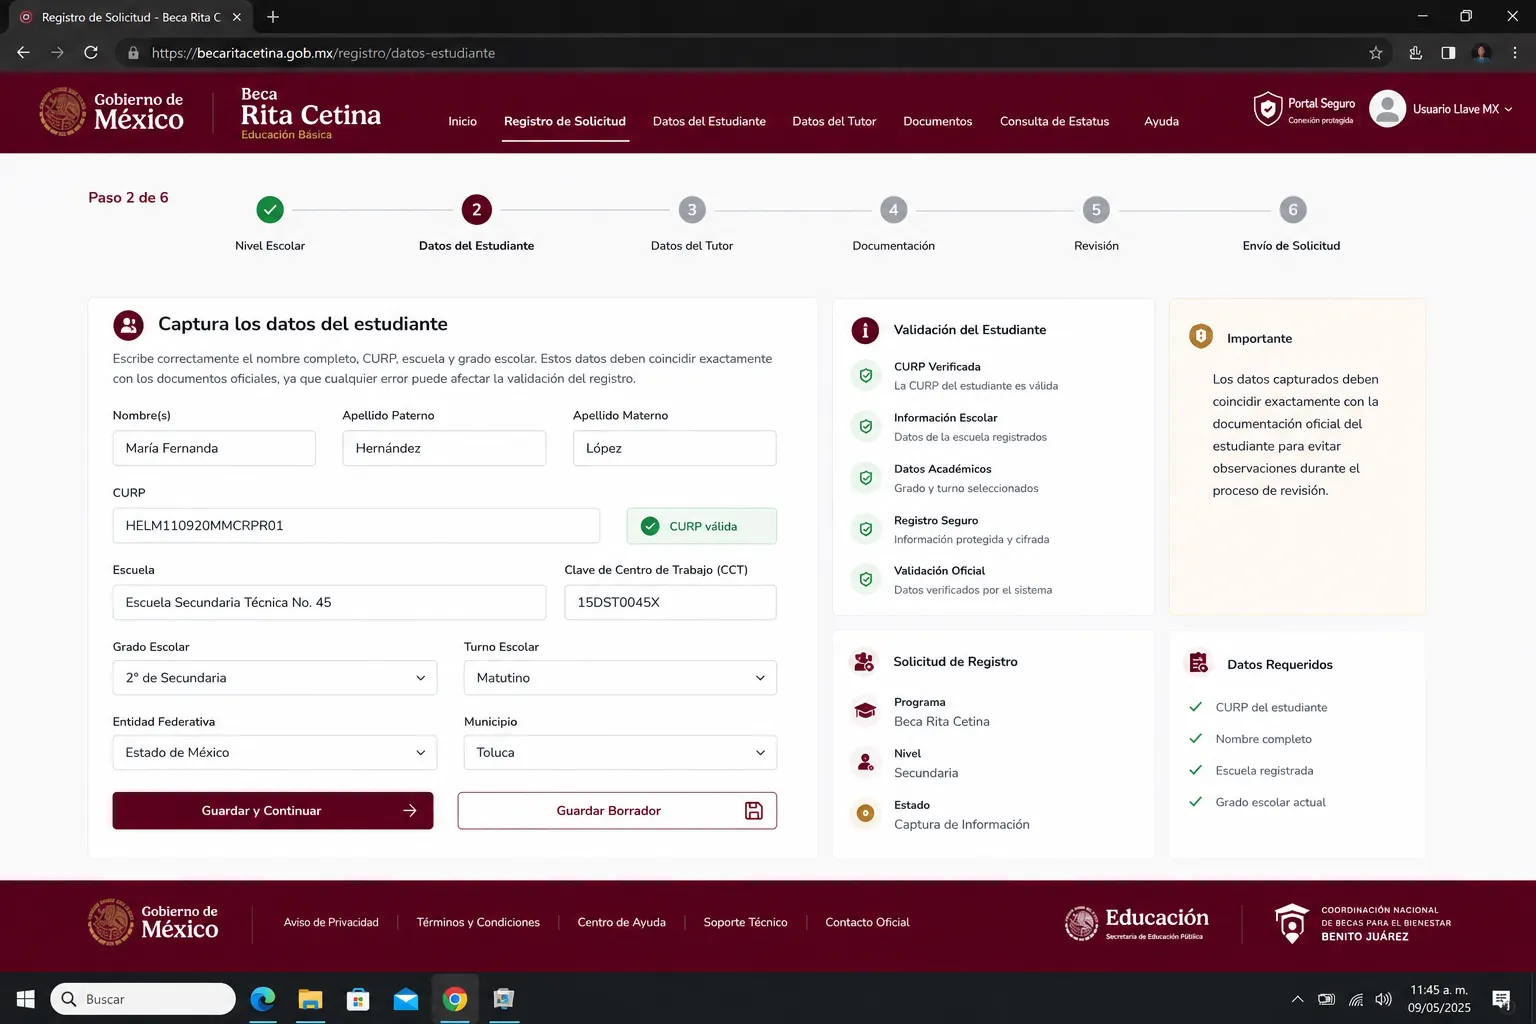Open the Mail app in the taskbar
1536x1024 pixels.
coord(406,999)
